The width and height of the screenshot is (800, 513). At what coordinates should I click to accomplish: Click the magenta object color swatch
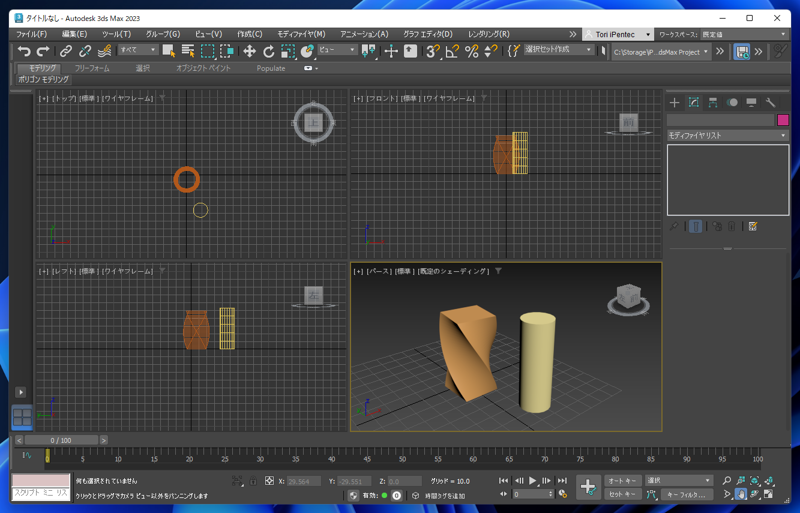click(783, 120)
